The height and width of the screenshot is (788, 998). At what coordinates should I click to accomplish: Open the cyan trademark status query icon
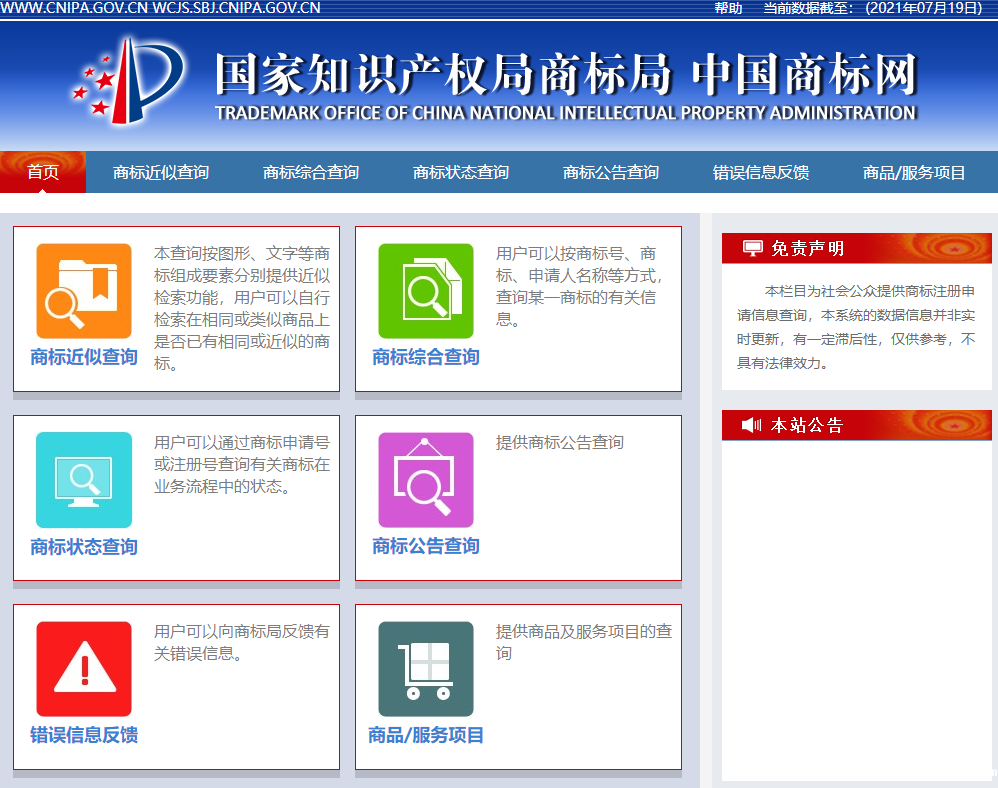pyautogui.click(x=84, y=479)
